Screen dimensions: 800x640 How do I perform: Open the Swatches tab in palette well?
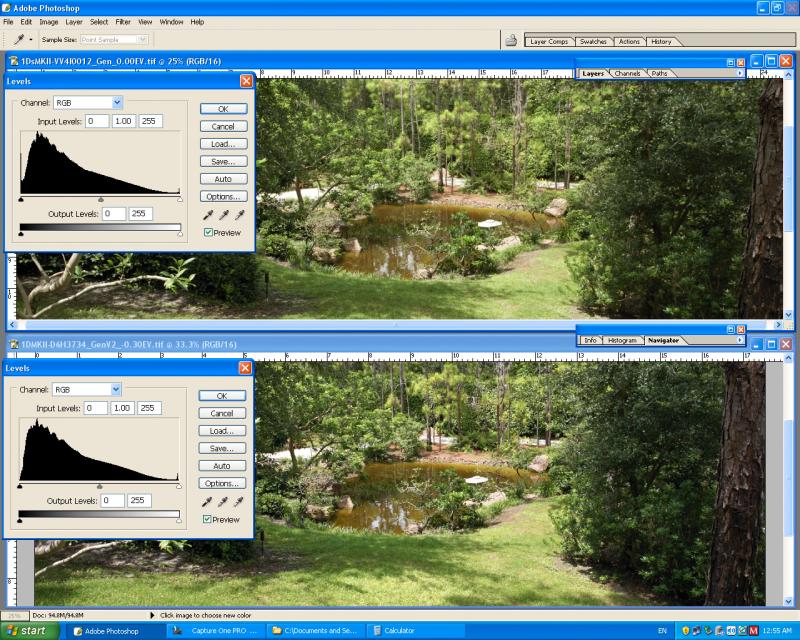pos(593,41)
